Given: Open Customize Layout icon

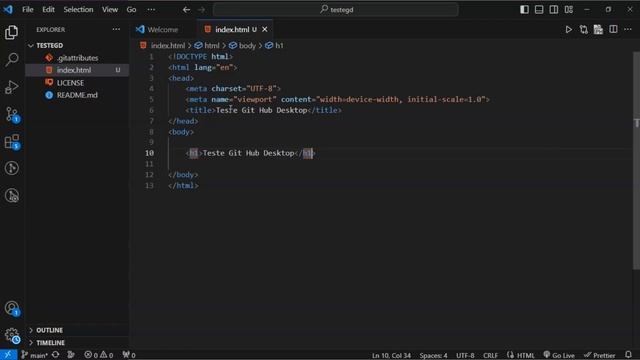Looking at the screenshot, I should (569, 9).
